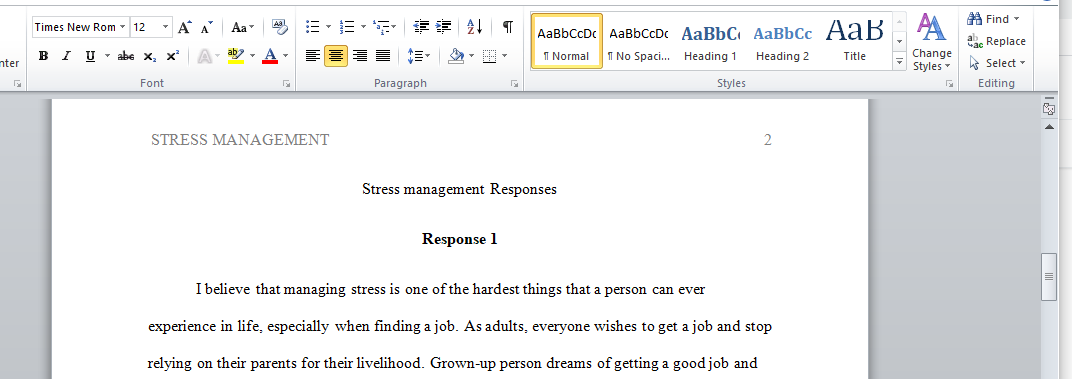Toggle superscript formatting

[x=172, y=56]
